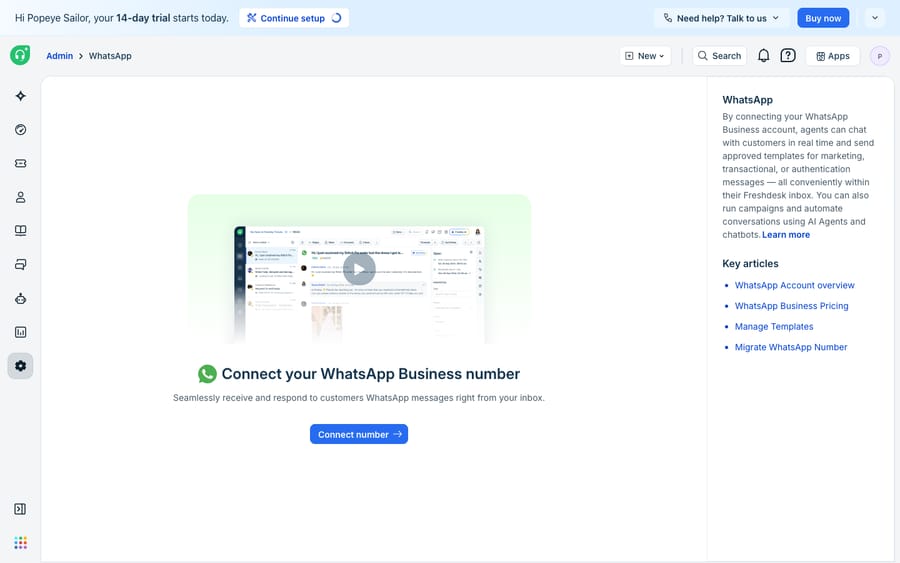Open WhatsApp Account overview article
900x563 pixels.
[x=794, y=285]
